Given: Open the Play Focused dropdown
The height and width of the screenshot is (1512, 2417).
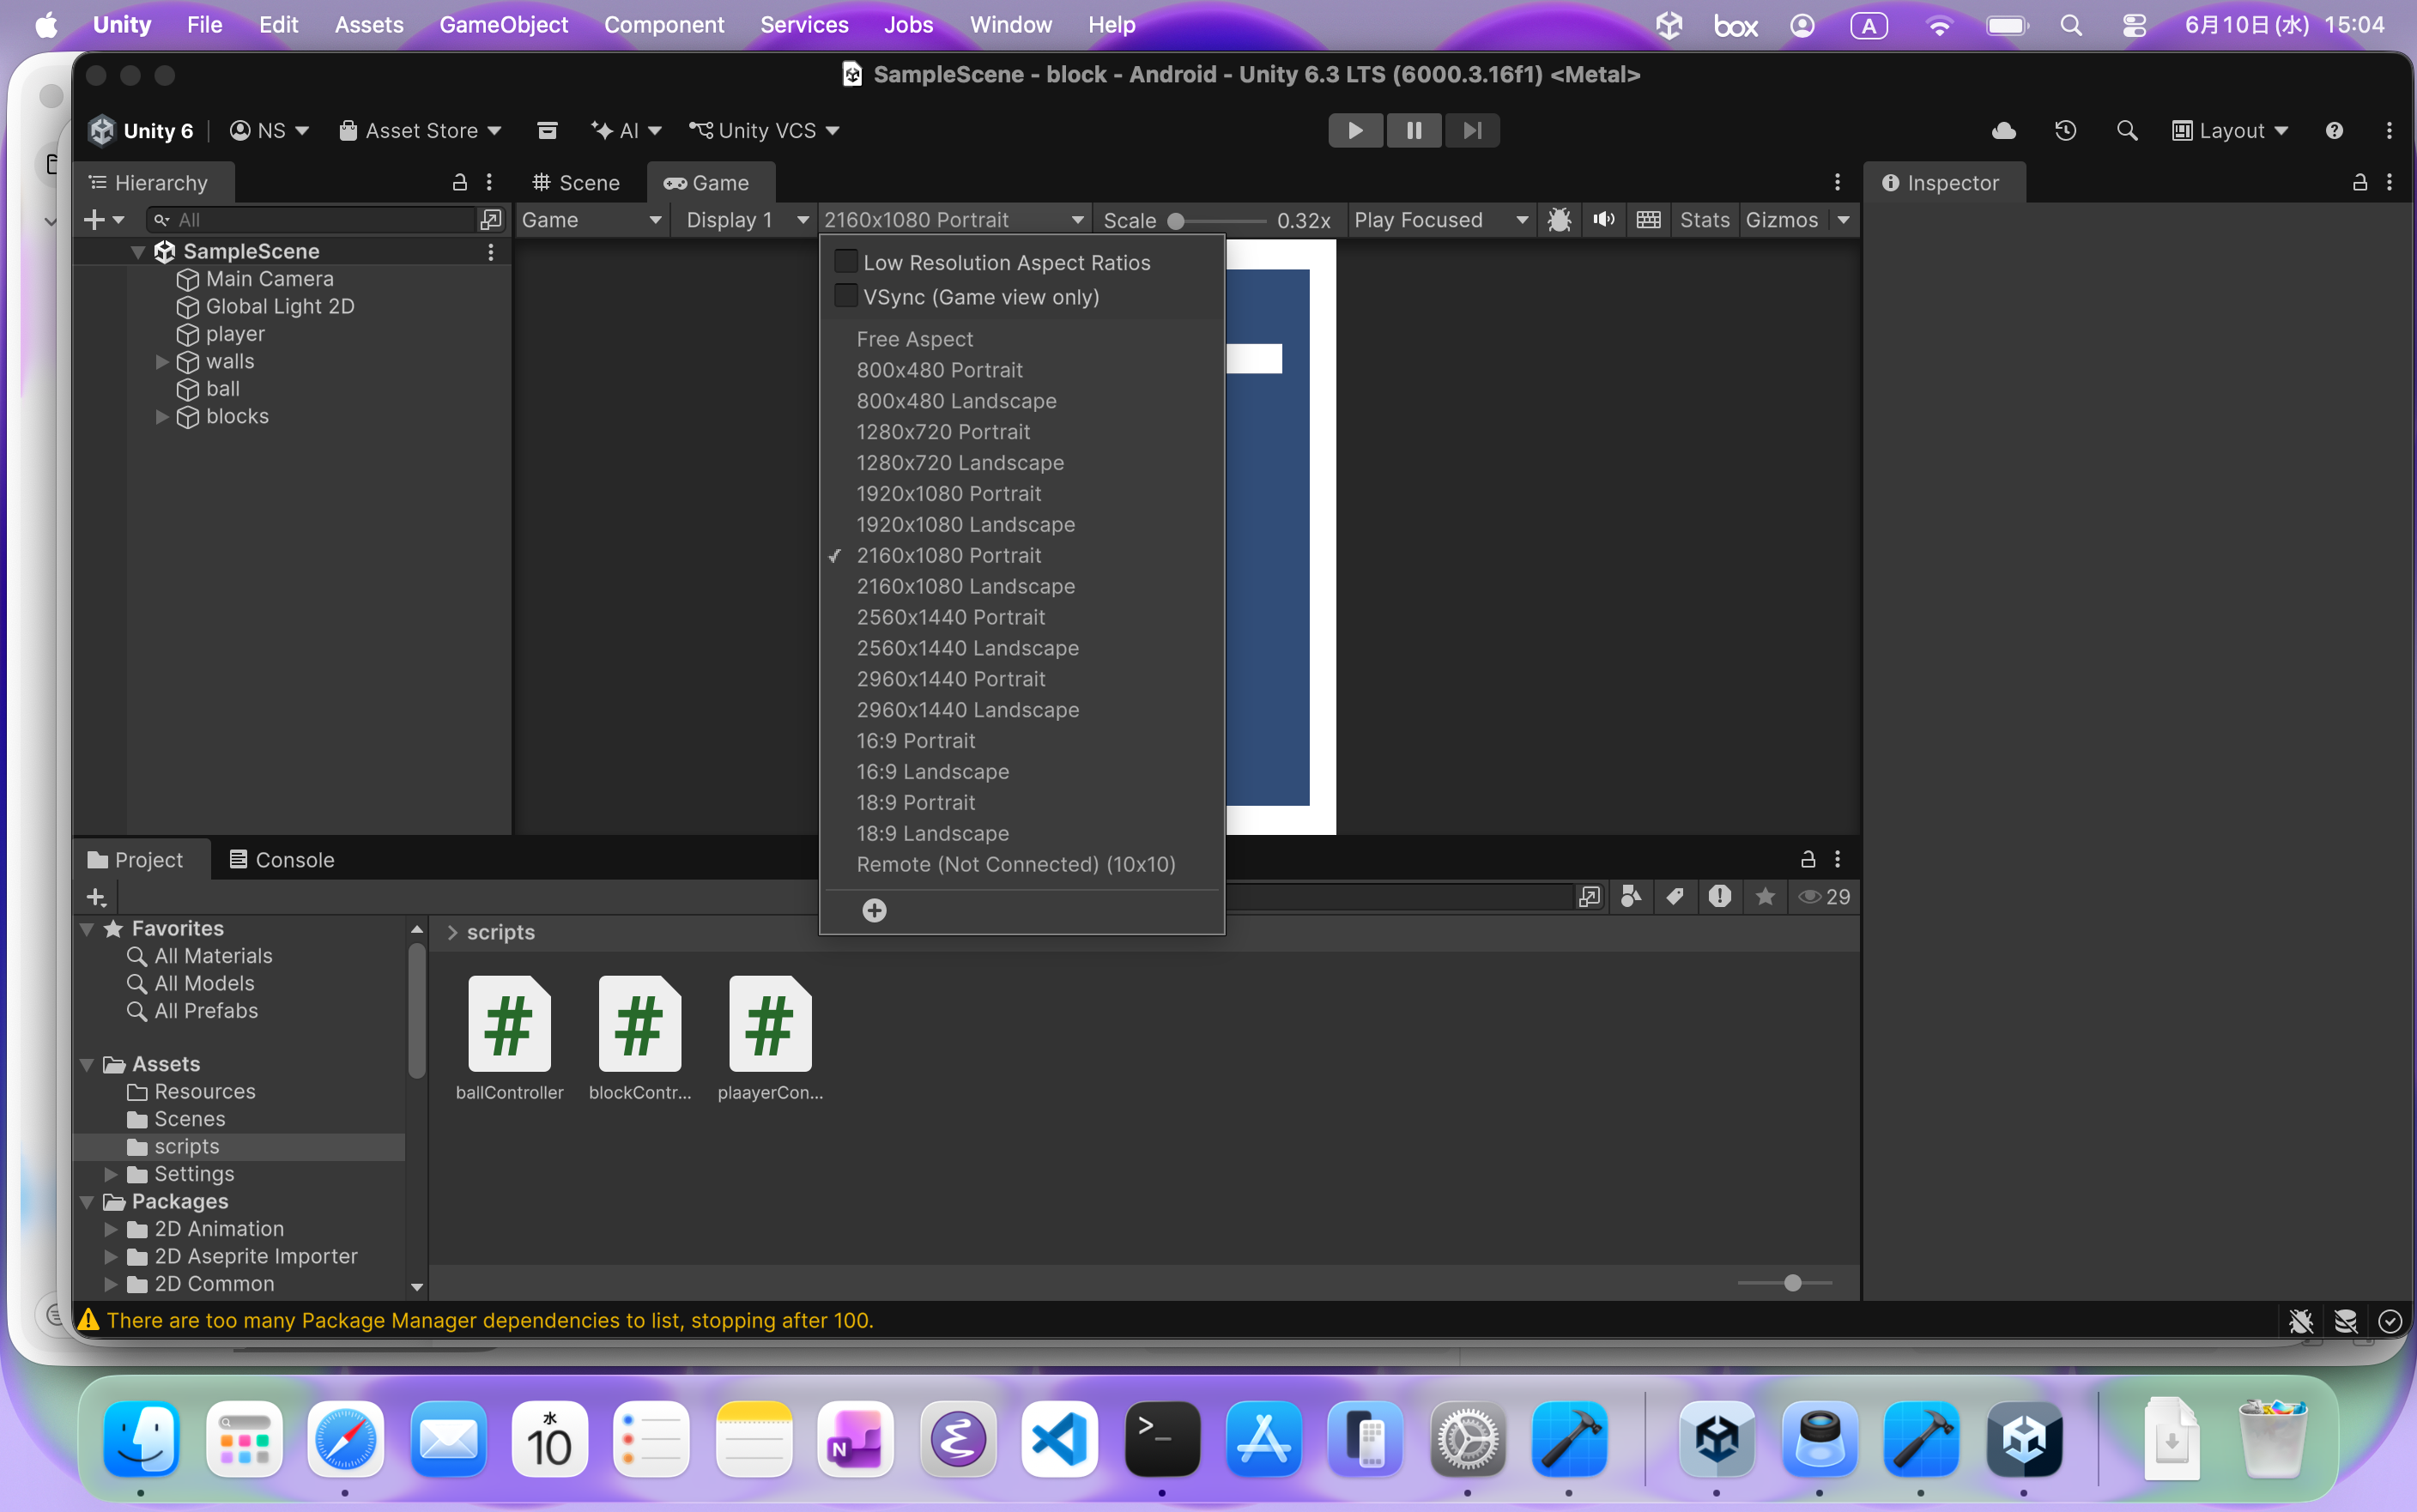Looking at the screenshot, I should pos(1441,220).
